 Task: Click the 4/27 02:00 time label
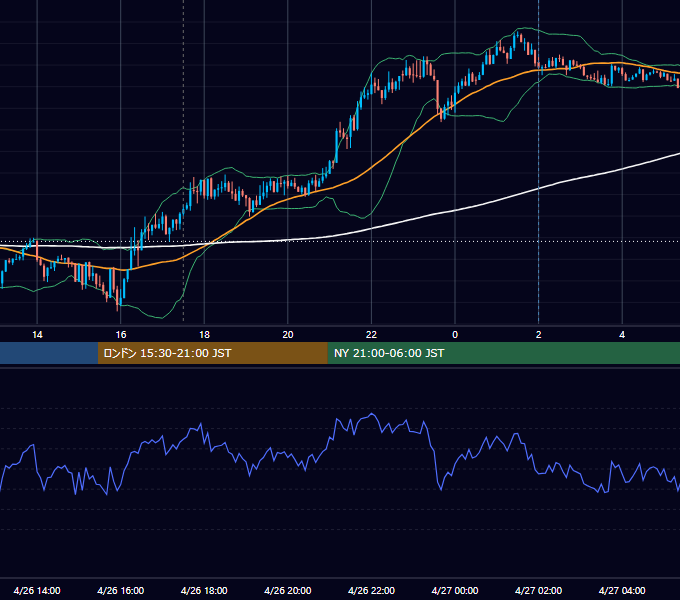coord(538,590)
